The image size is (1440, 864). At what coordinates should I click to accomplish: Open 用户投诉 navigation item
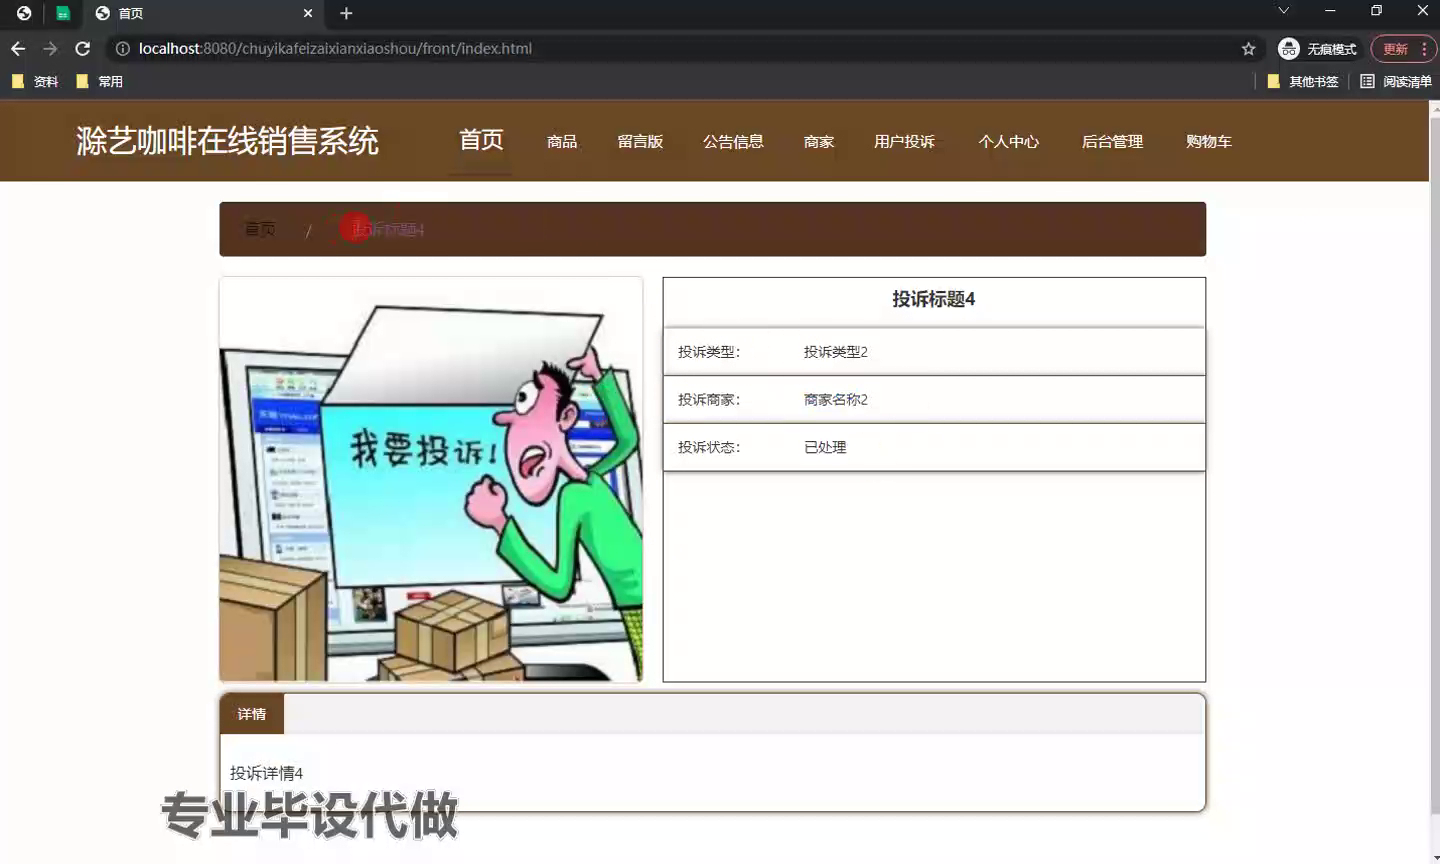(x=904, y=142)
